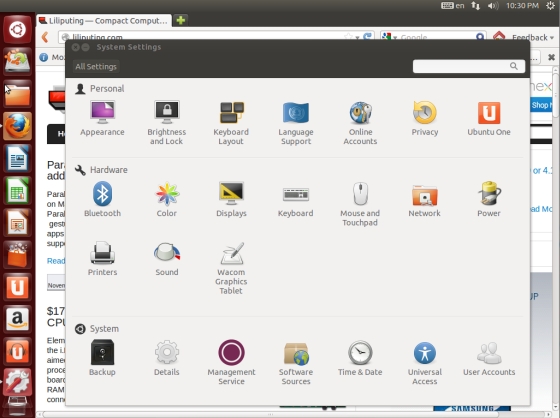This screenshot has height=418, width=560.
Task: Open Backup settings
Action: tap(102, 358)
